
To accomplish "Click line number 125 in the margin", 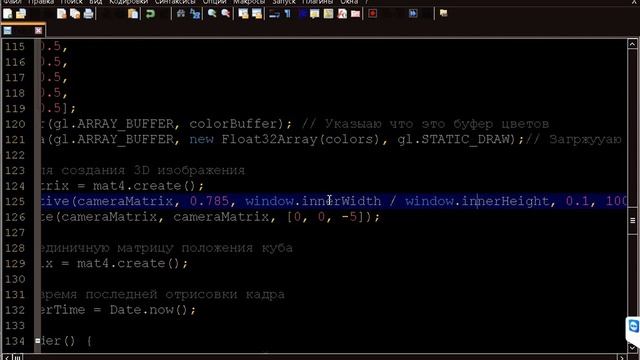I will click(15, 202).
